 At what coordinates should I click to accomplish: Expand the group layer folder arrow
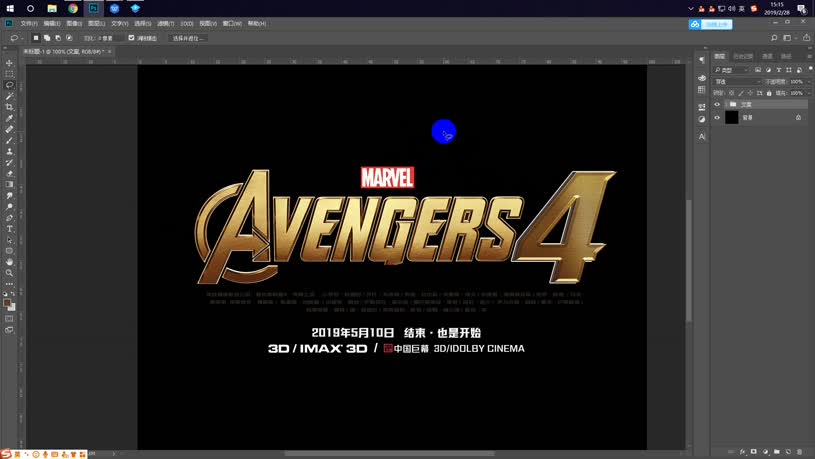click(726, 104)
